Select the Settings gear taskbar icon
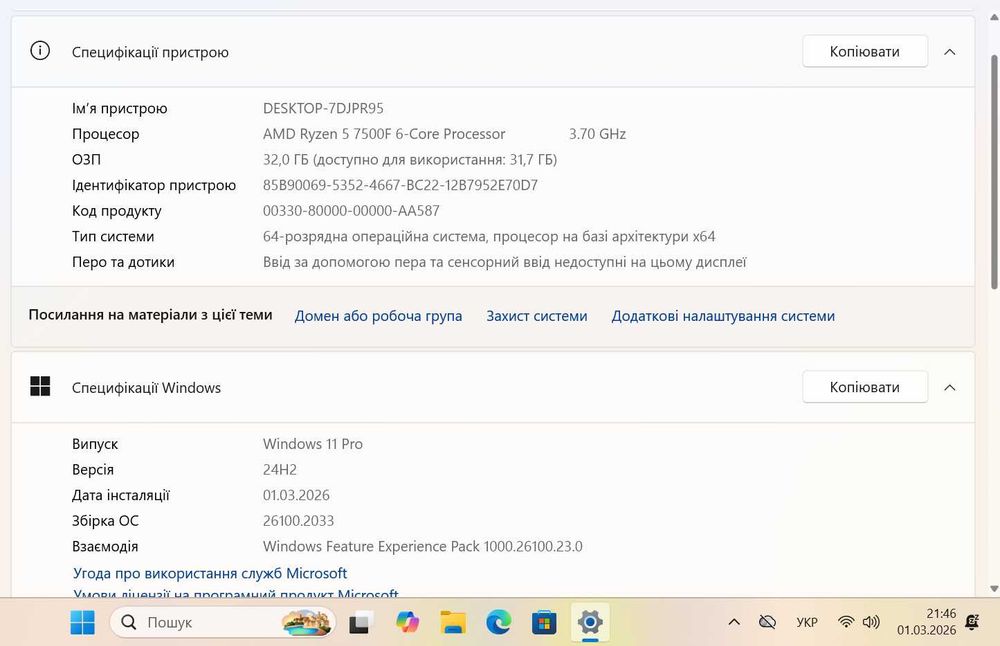The image size is (1000, 646). tap(590, 622)
